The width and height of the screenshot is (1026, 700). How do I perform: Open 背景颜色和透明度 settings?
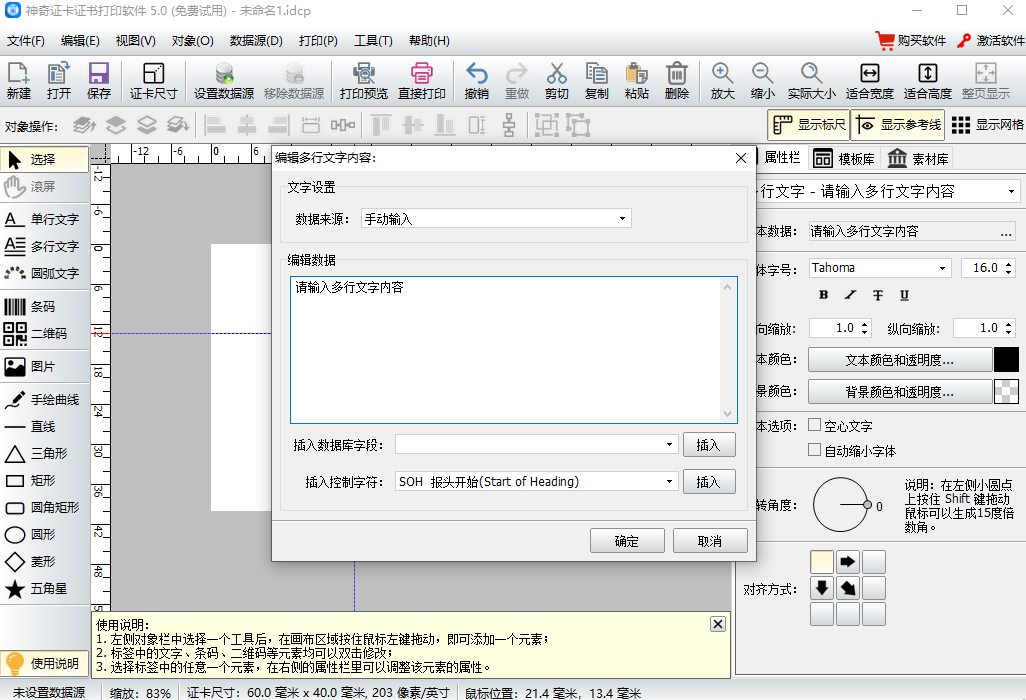click(x=900, y=392)
